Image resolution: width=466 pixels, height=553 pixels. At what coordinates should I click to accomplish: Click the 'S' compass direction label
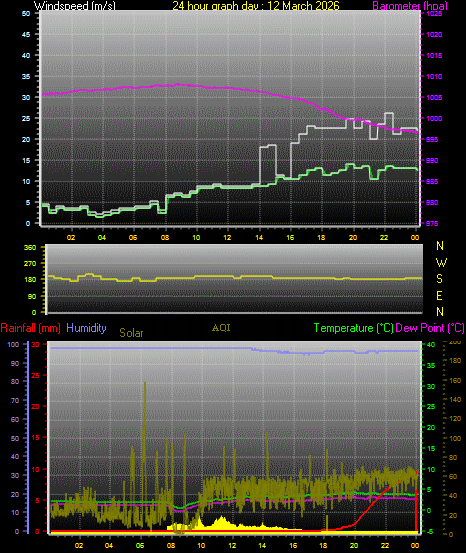tap(440, 279)
